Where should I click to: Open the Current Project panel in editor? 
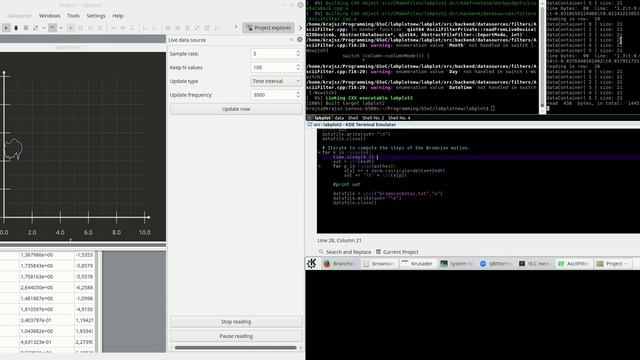coord(397,252)
